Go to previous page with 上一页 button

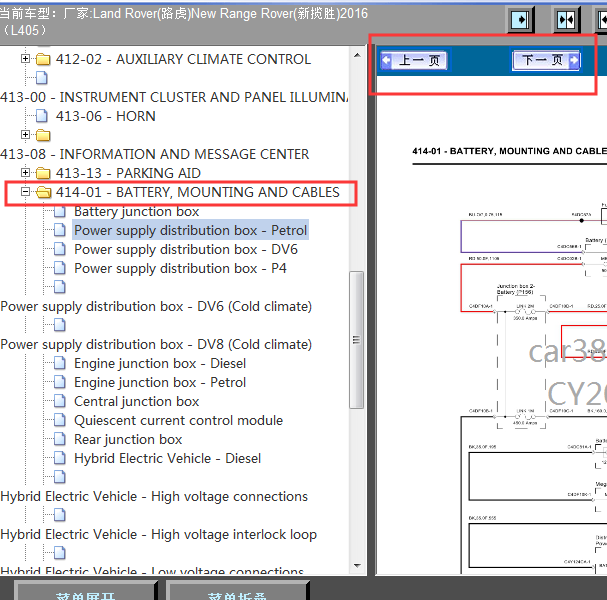tap(413, 60)
